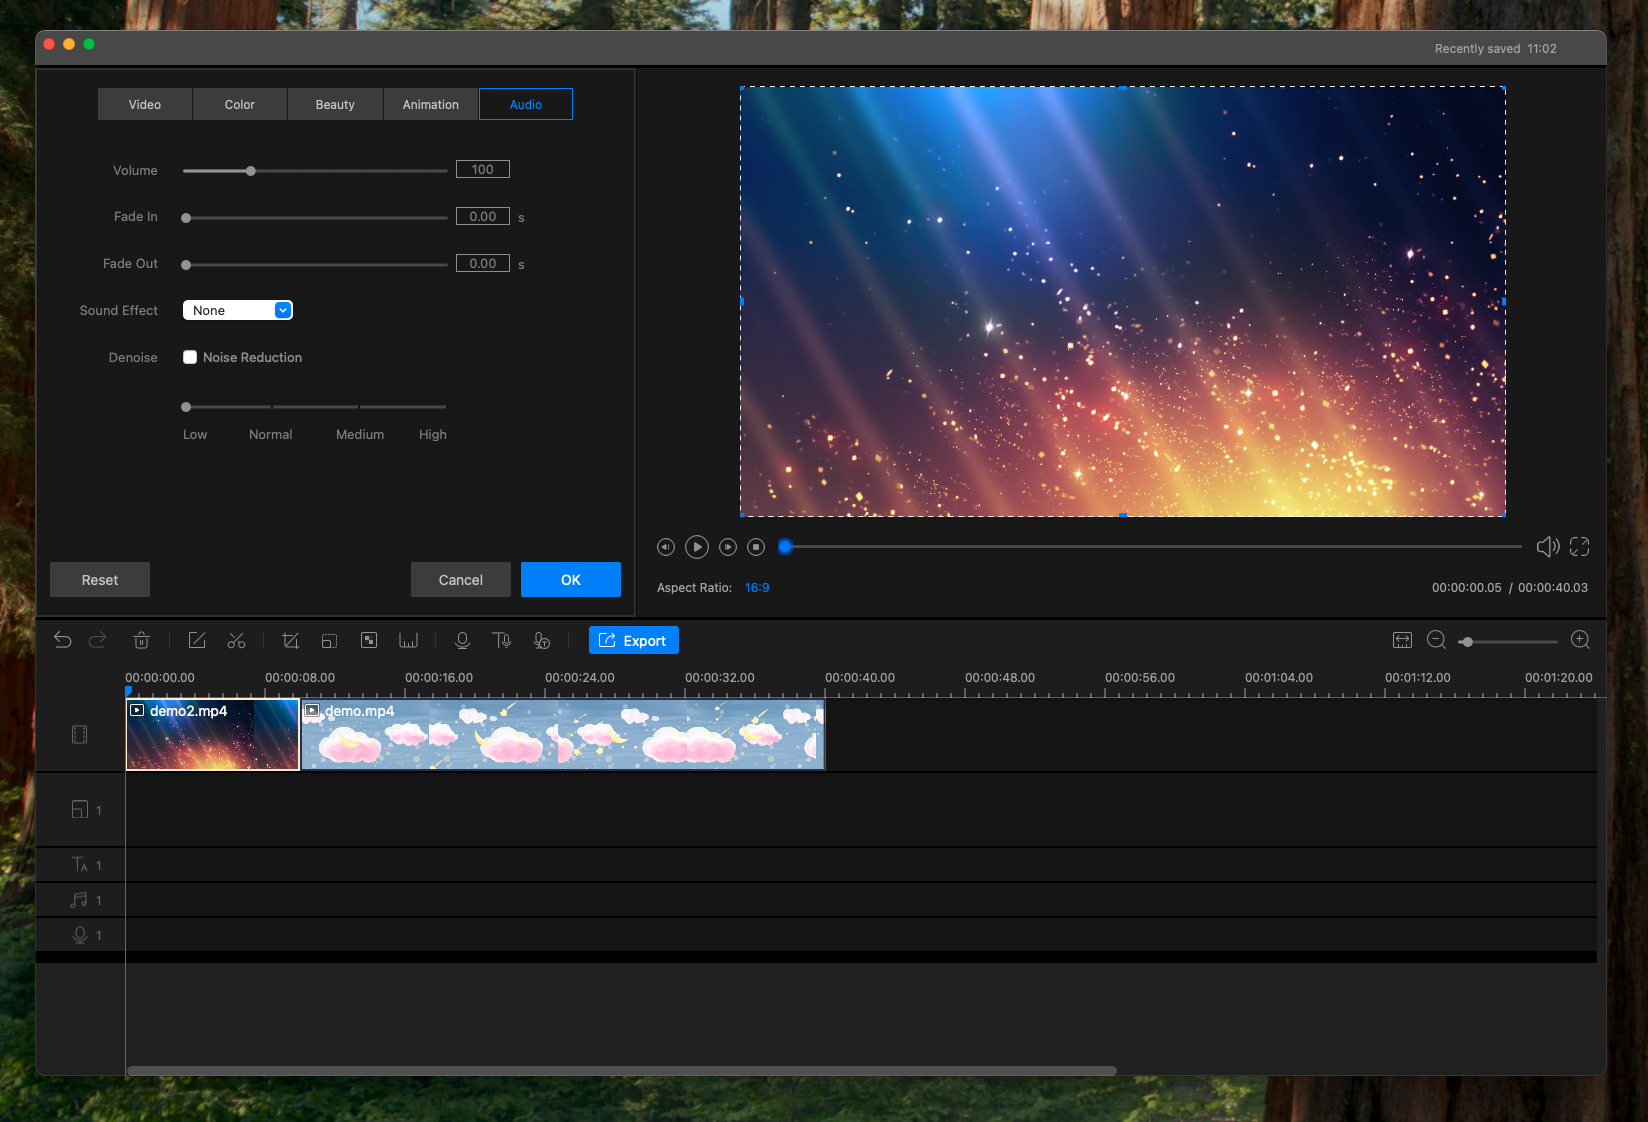Screen dimensions: 1648x1122
Task: Switch to the Video tab
Action: 145,104
